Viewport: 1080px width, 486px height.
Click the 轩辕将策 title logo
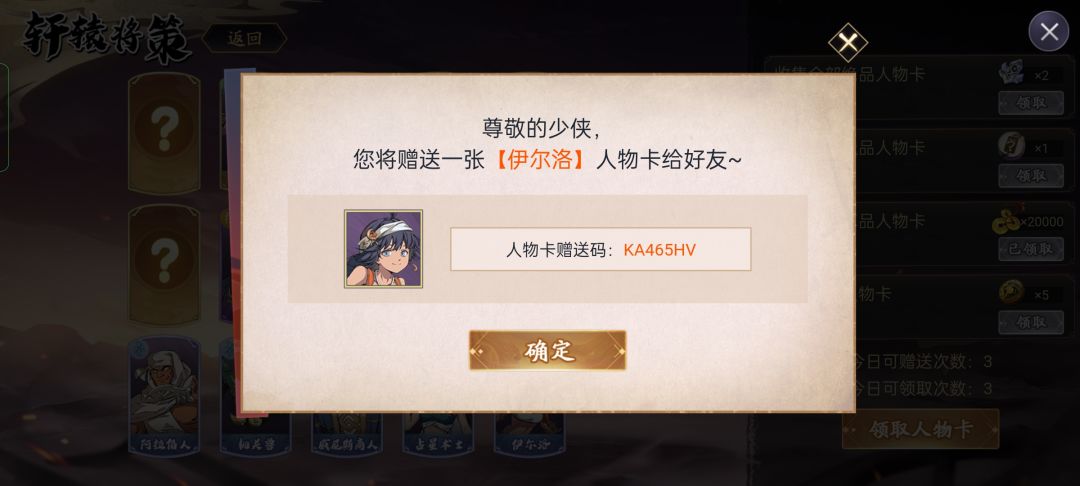pos(107,38)
